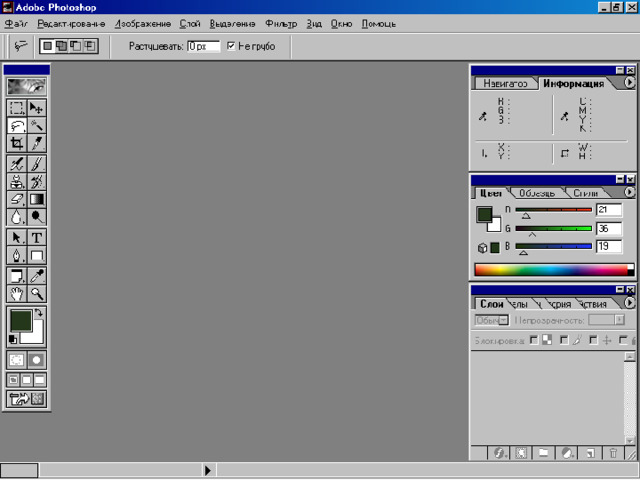Toggle the 'Не грубо' anti-alias checkbox
Image resolution: width=640 pixels, height=480 pixels.
click(231, 46)
